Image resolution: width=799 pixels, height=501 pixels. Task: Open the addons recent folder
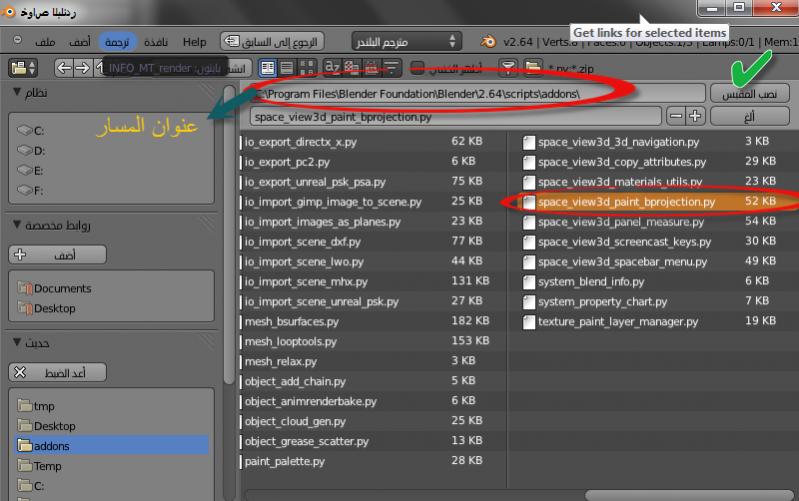112,445
